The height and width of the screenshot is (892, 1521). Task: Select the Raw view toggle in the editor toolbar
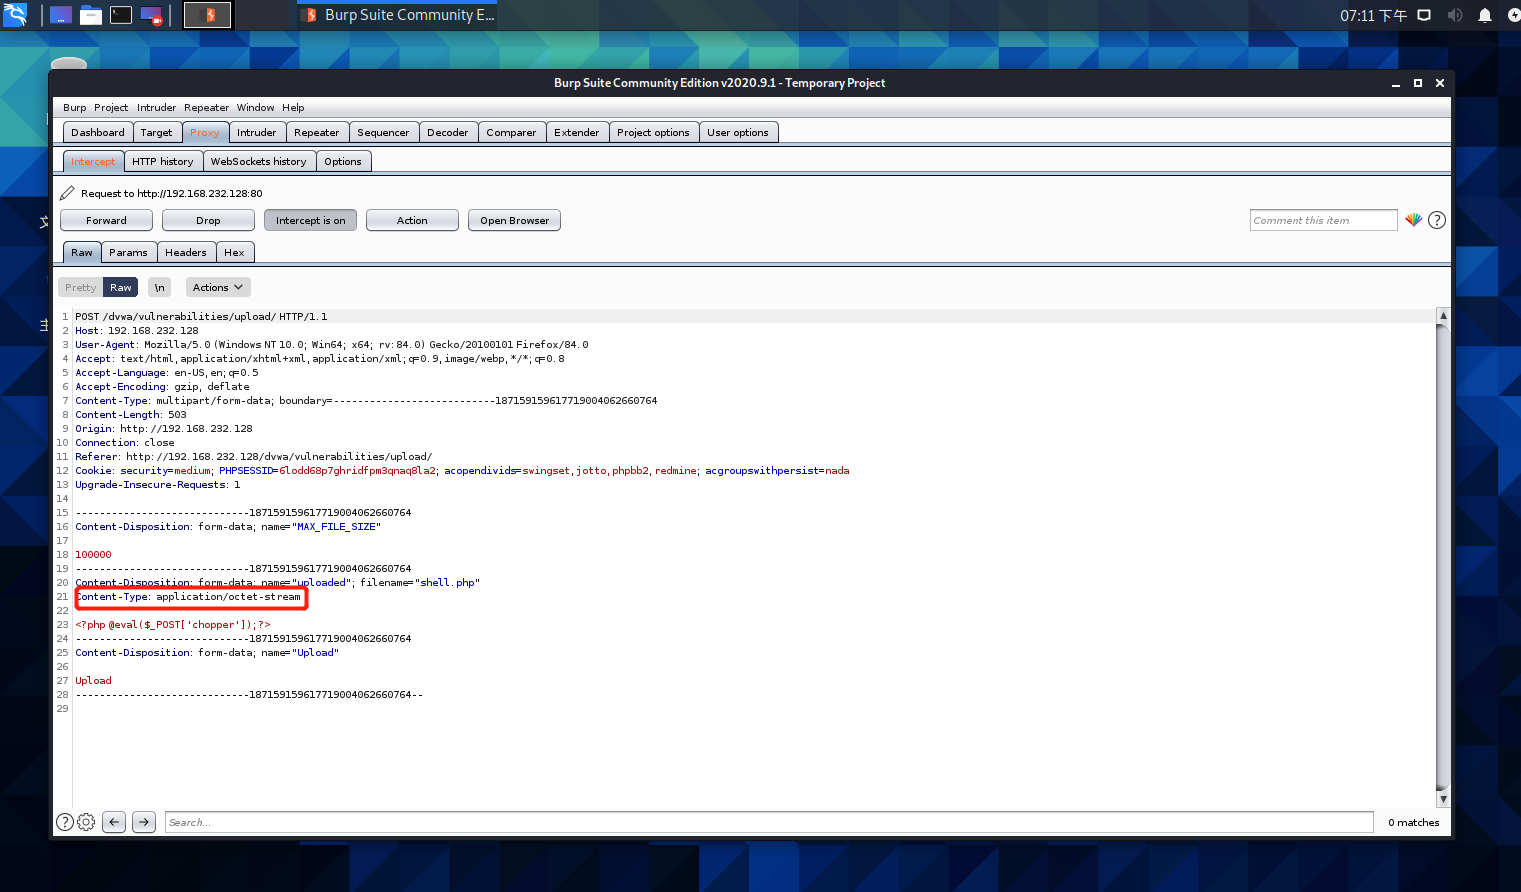[x=121, y=287]
